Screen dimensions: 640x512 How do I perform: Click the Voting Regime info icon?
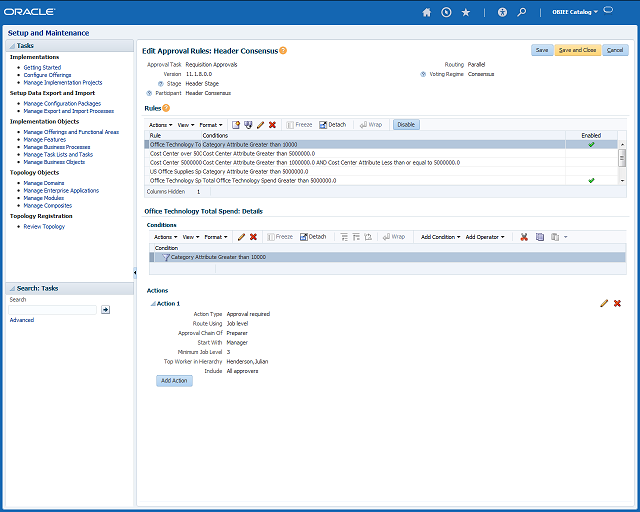point(423,74)
